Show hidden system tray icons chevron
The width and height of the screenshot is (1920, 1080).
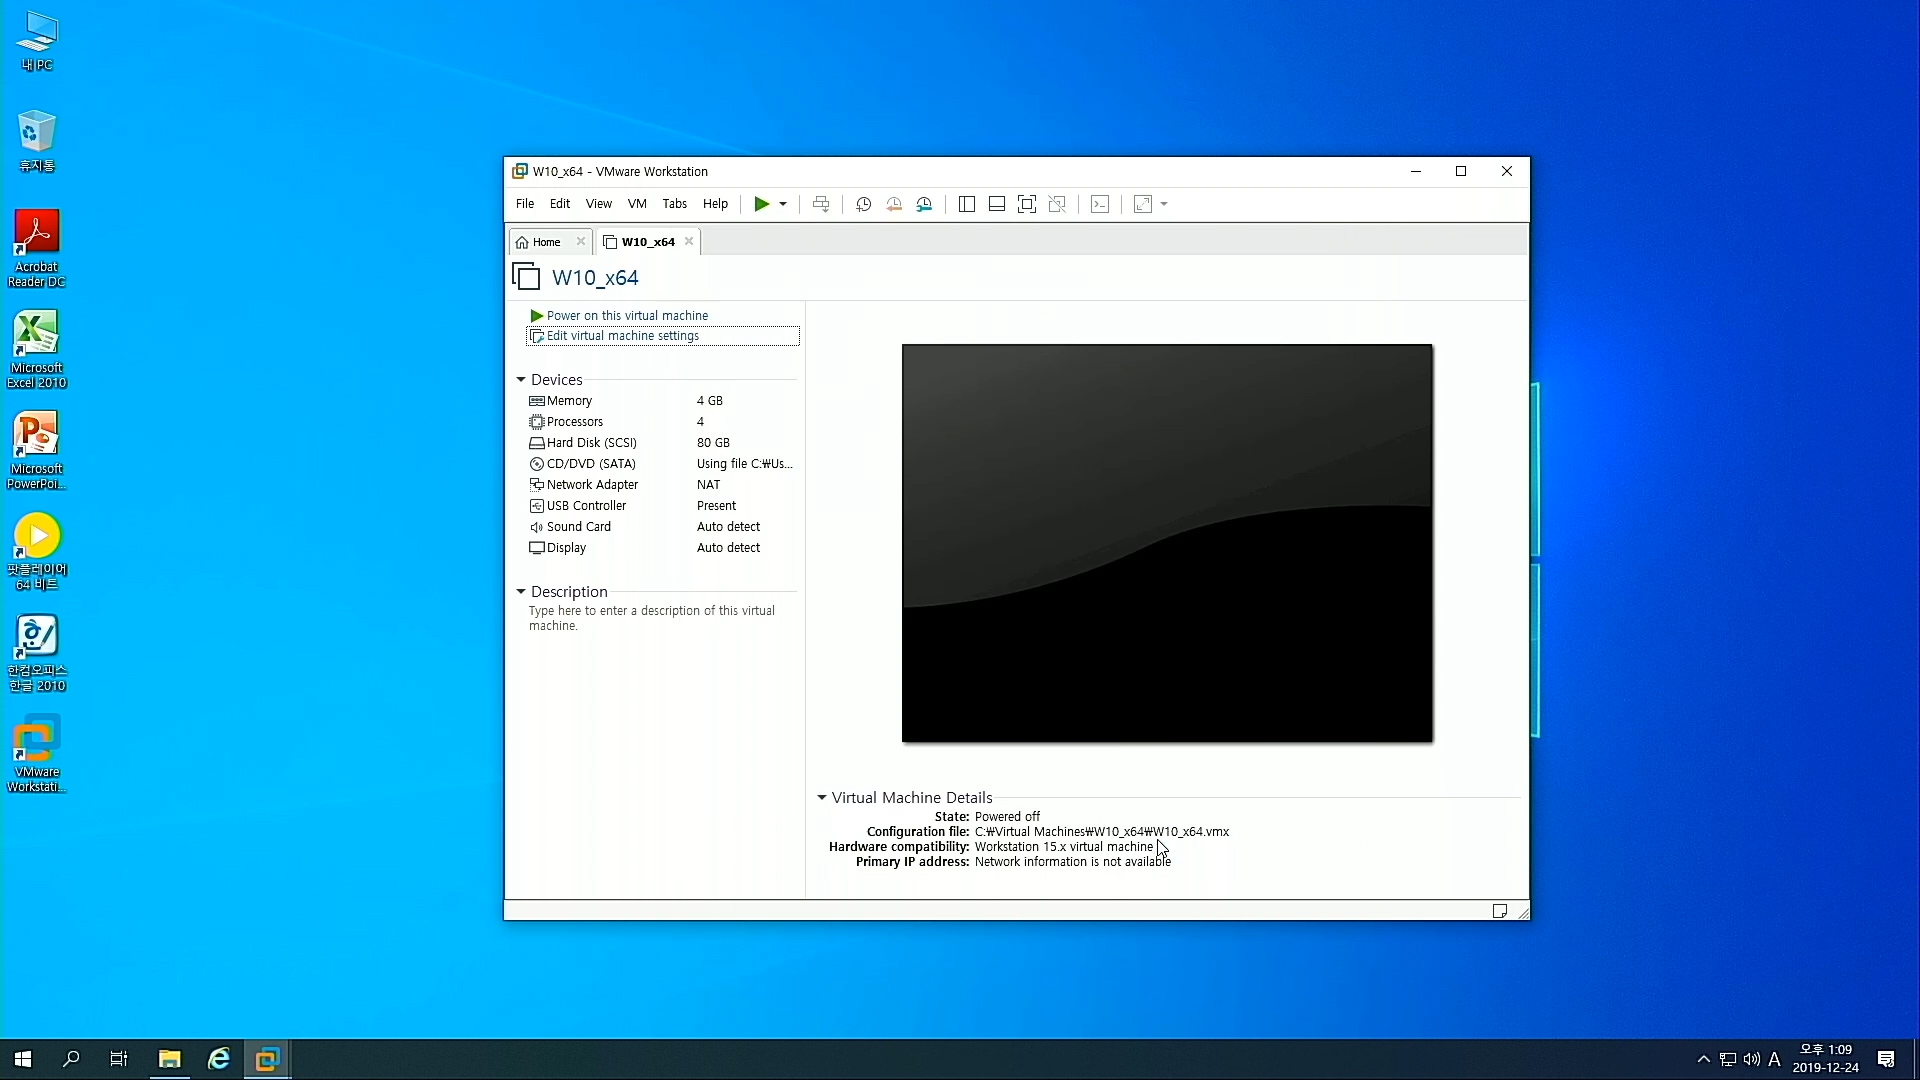coord(1704,1059)
